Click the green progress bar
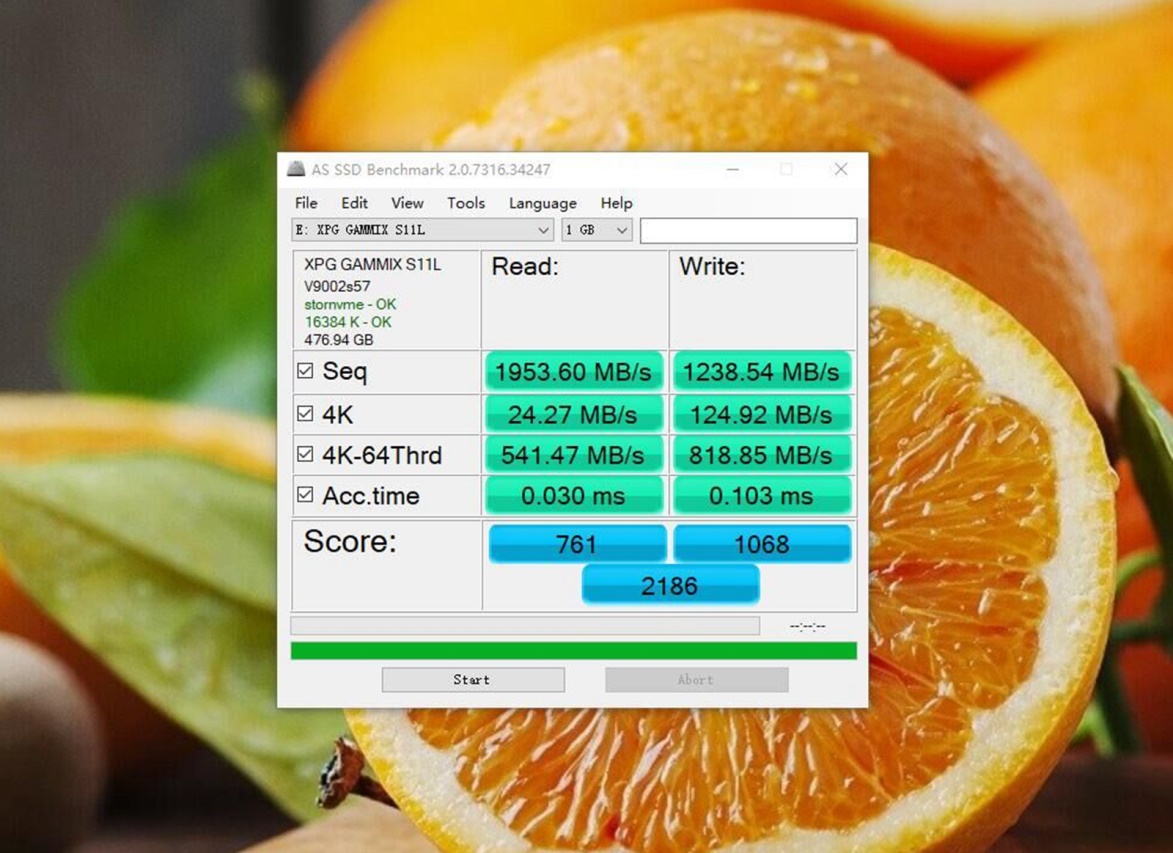This screenshot has width=1173, height=853. (573, 651)
